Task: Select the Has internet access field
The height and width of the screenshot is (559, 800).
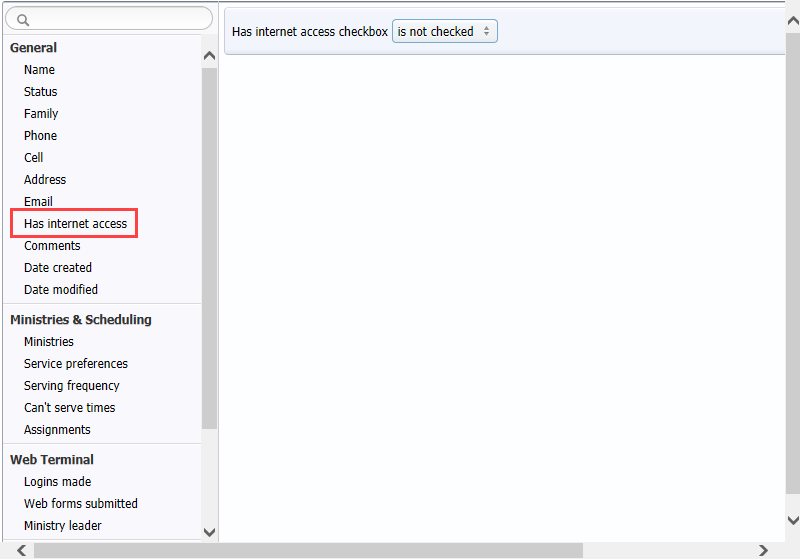Action: pyautogui.click(x=75, y=224)
